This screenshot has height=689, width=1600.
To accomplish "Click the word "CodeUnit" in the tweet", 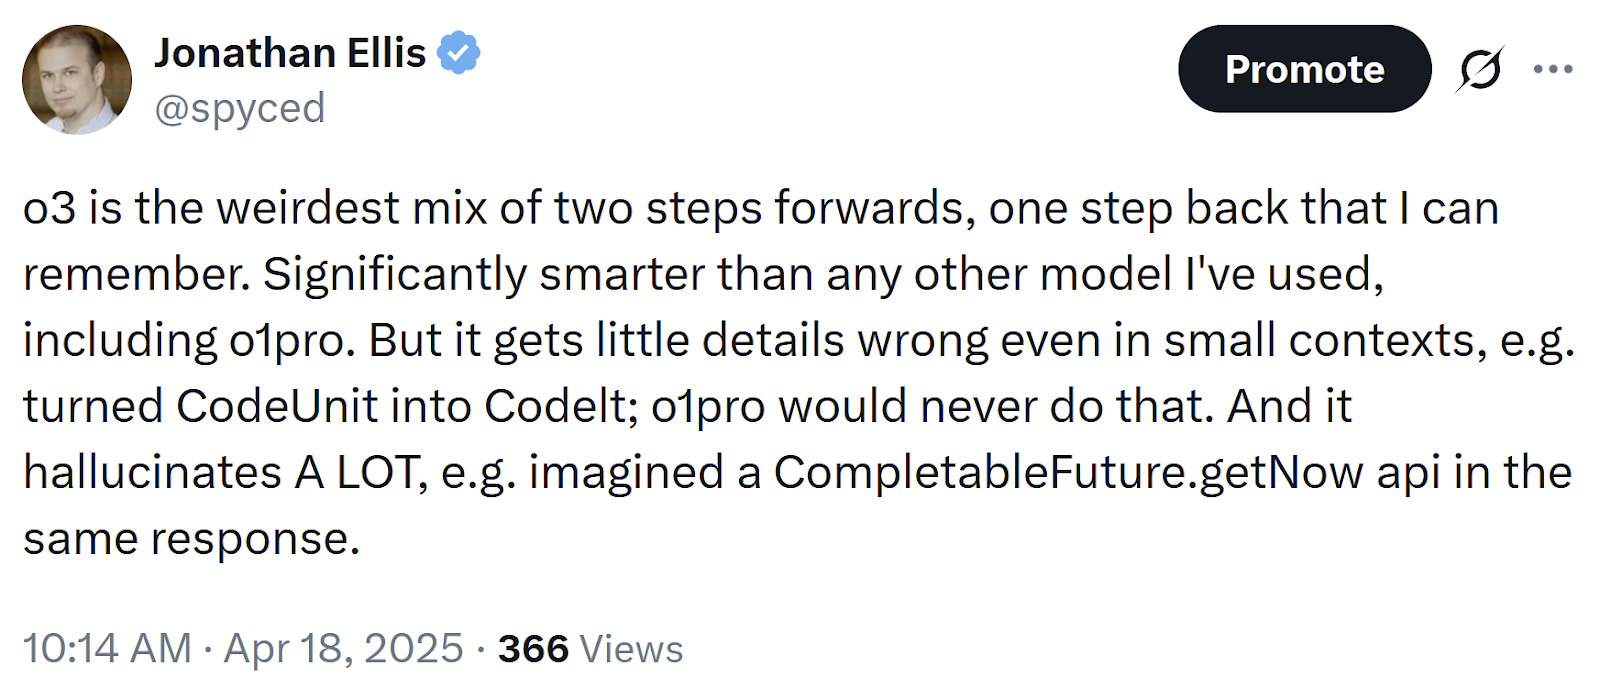I will (277, 407).
